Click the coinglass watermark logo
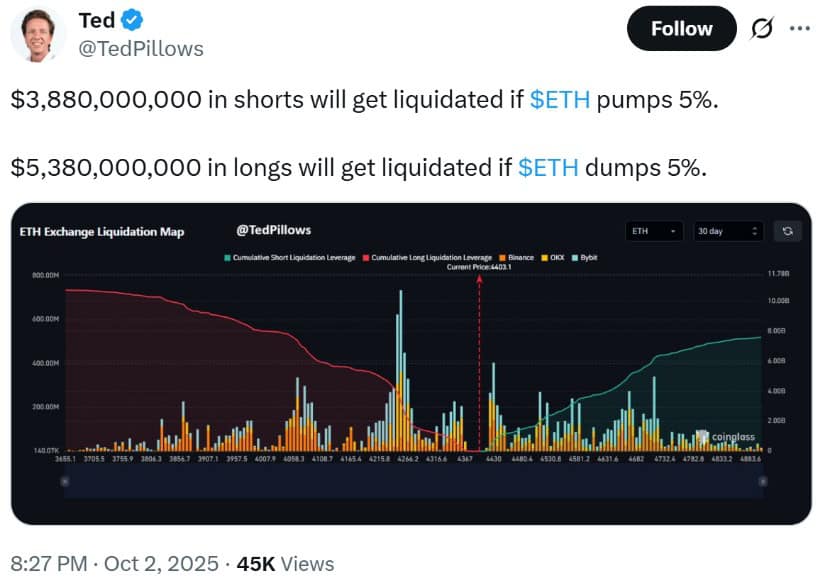825x578 pixels. 728,437
